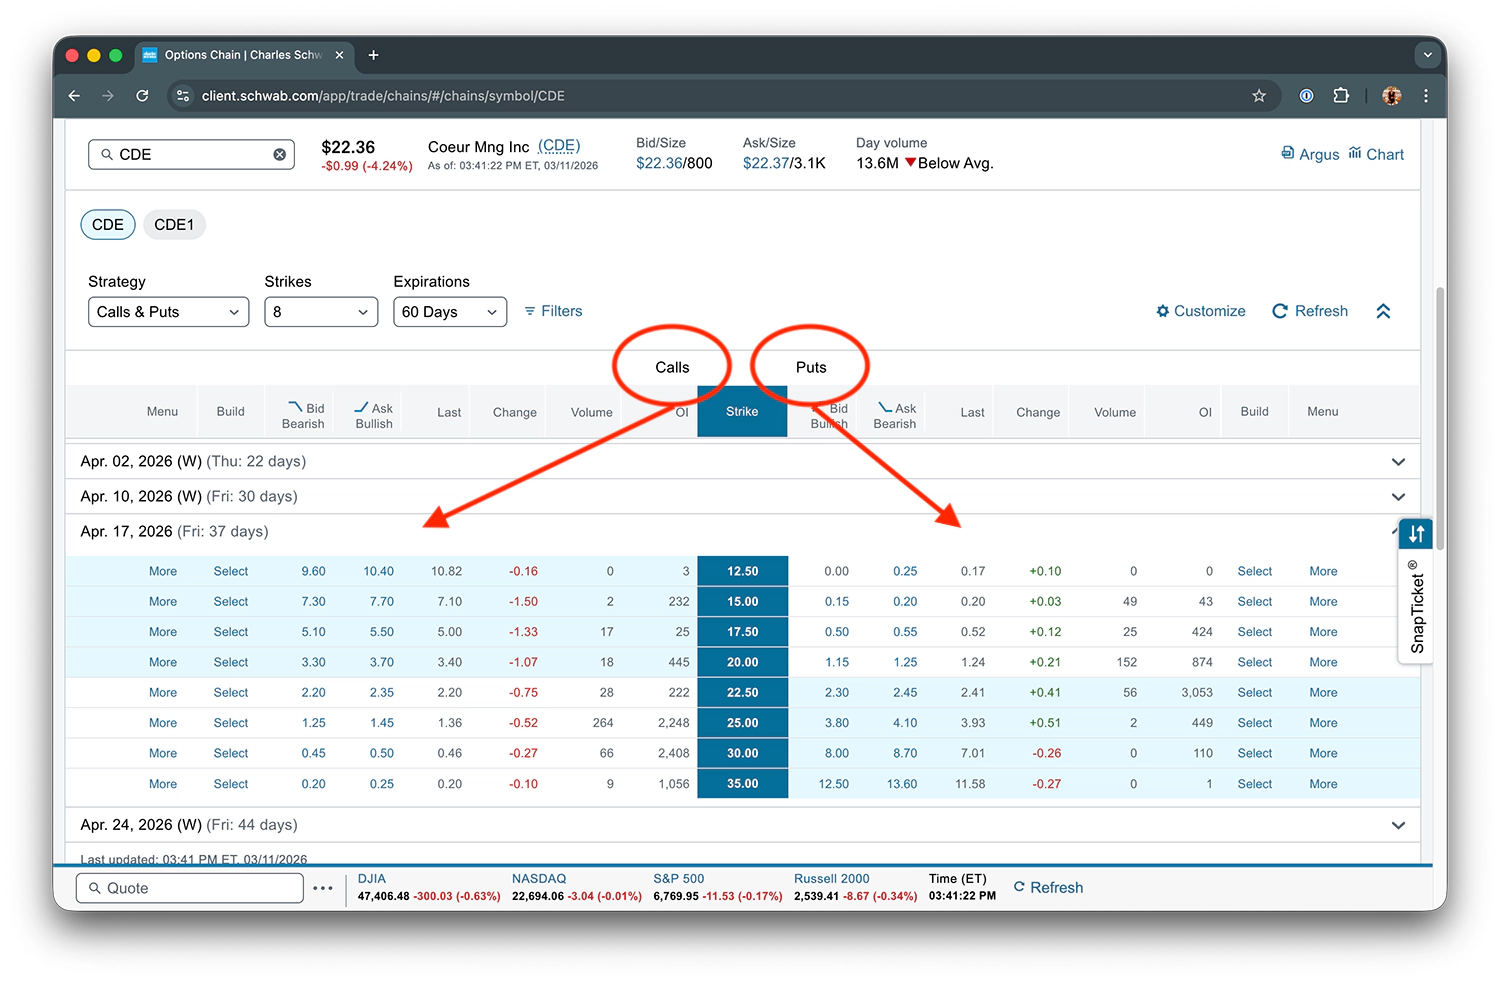
Task: Open the SnapTicket swap arrows button
Action: 1416,534
